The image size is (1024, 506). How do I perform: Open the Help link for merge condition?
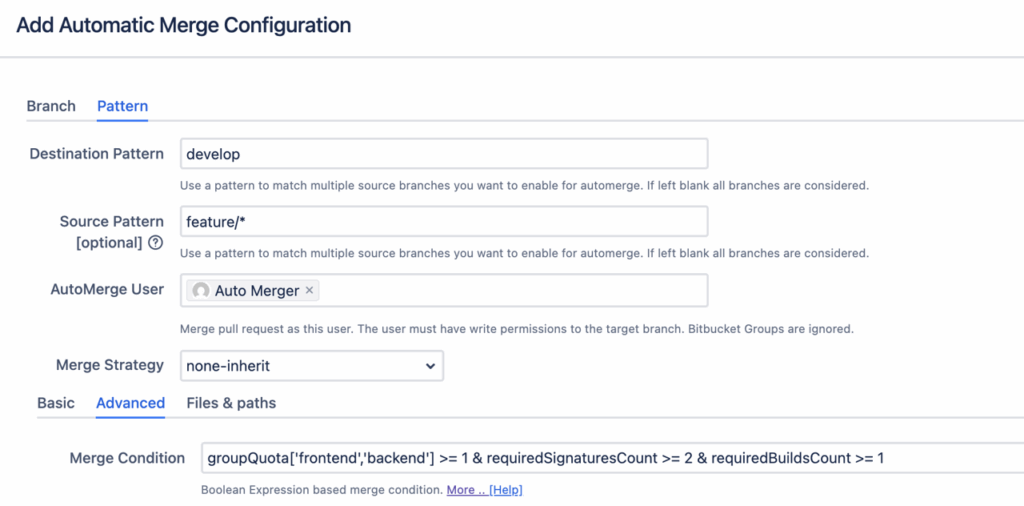tap(505, 490)
